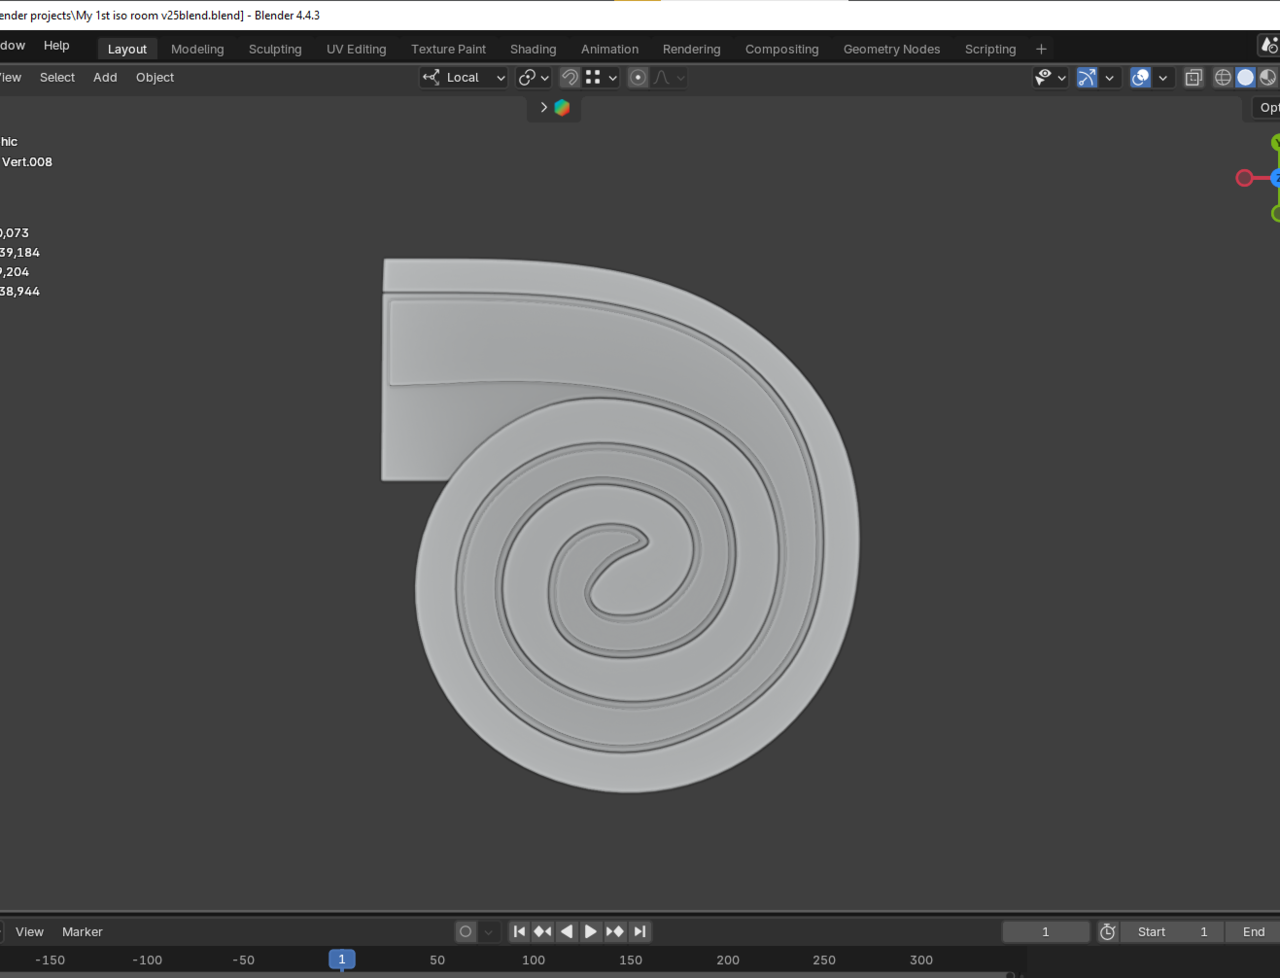Open the Transform Orientation Local dropdown

[x=464, y=78]
